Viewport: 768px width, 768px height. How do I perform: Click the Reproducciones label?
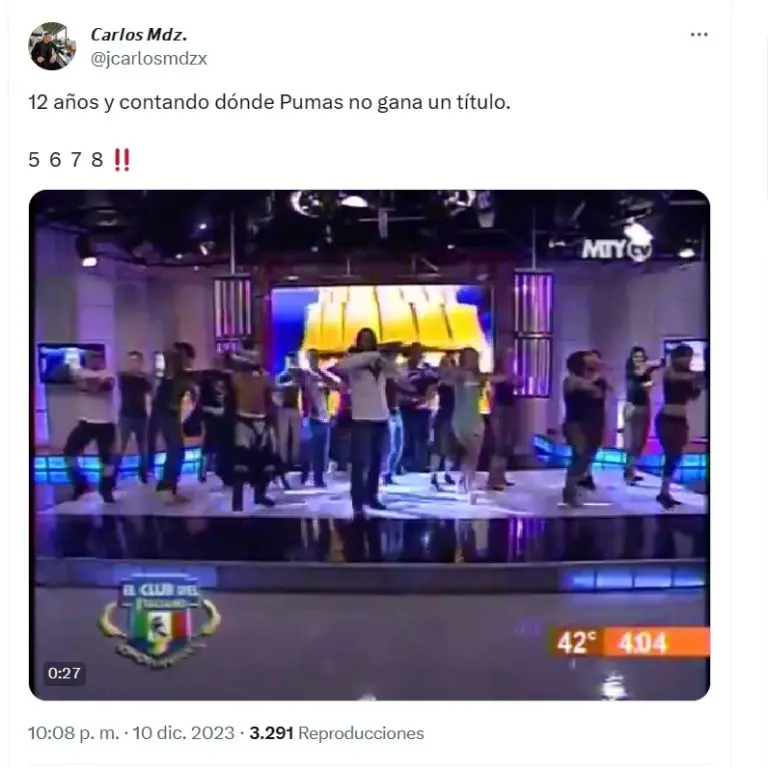point(361,733)
